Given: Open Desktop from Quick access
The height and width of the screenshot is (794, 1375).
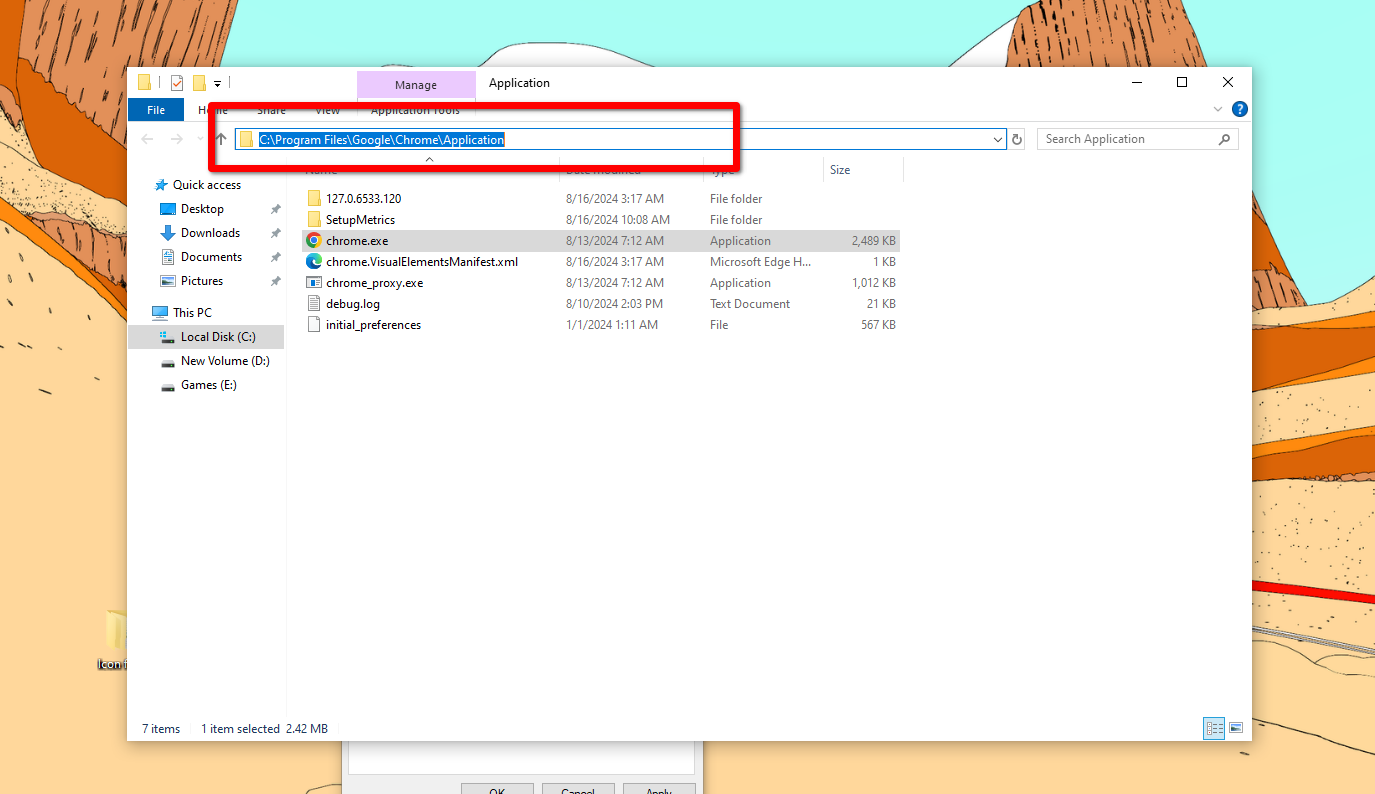Looking at the screenshot, I should (202, 209).
